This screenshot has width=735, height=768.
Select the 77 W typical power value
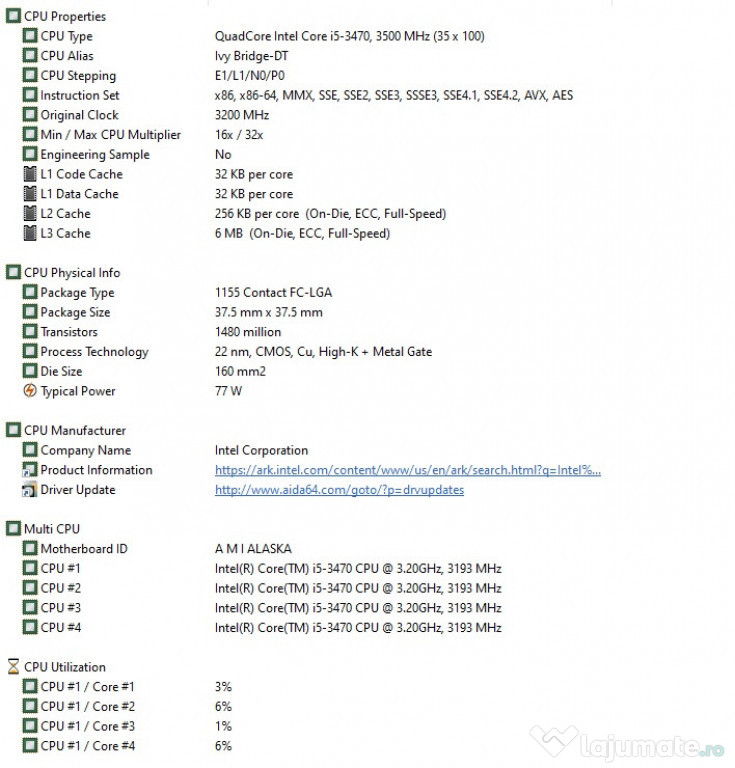point(228,391)
